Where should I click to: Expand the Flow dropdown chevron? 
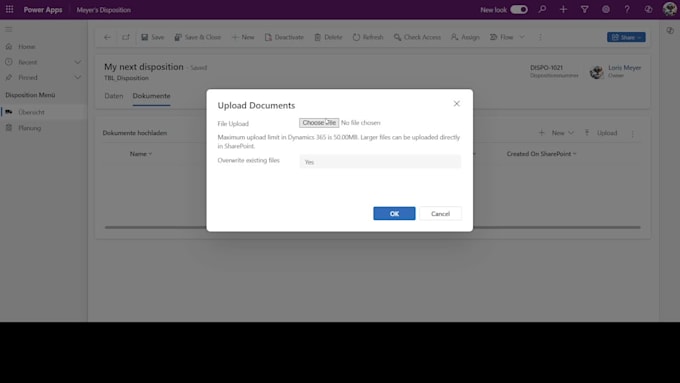click(522, 37)
